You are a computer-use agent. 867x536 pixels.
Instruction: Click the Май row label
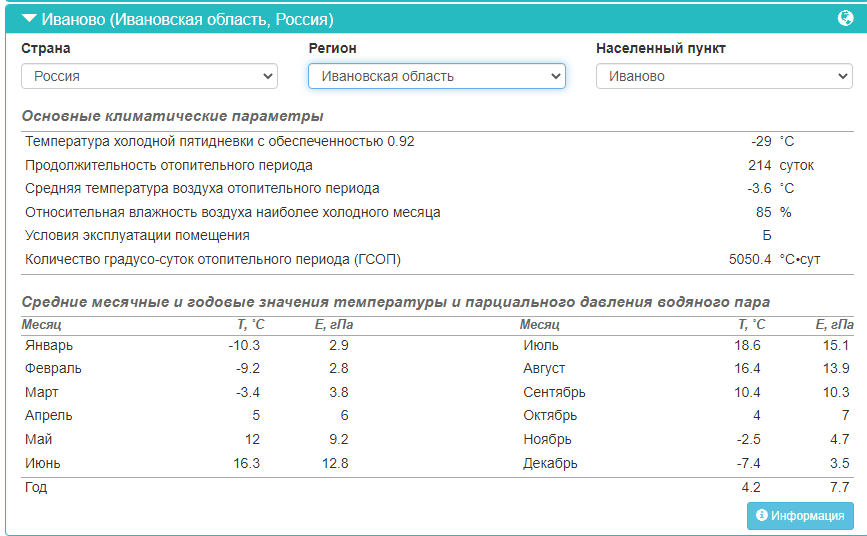[x=38, y=439]
